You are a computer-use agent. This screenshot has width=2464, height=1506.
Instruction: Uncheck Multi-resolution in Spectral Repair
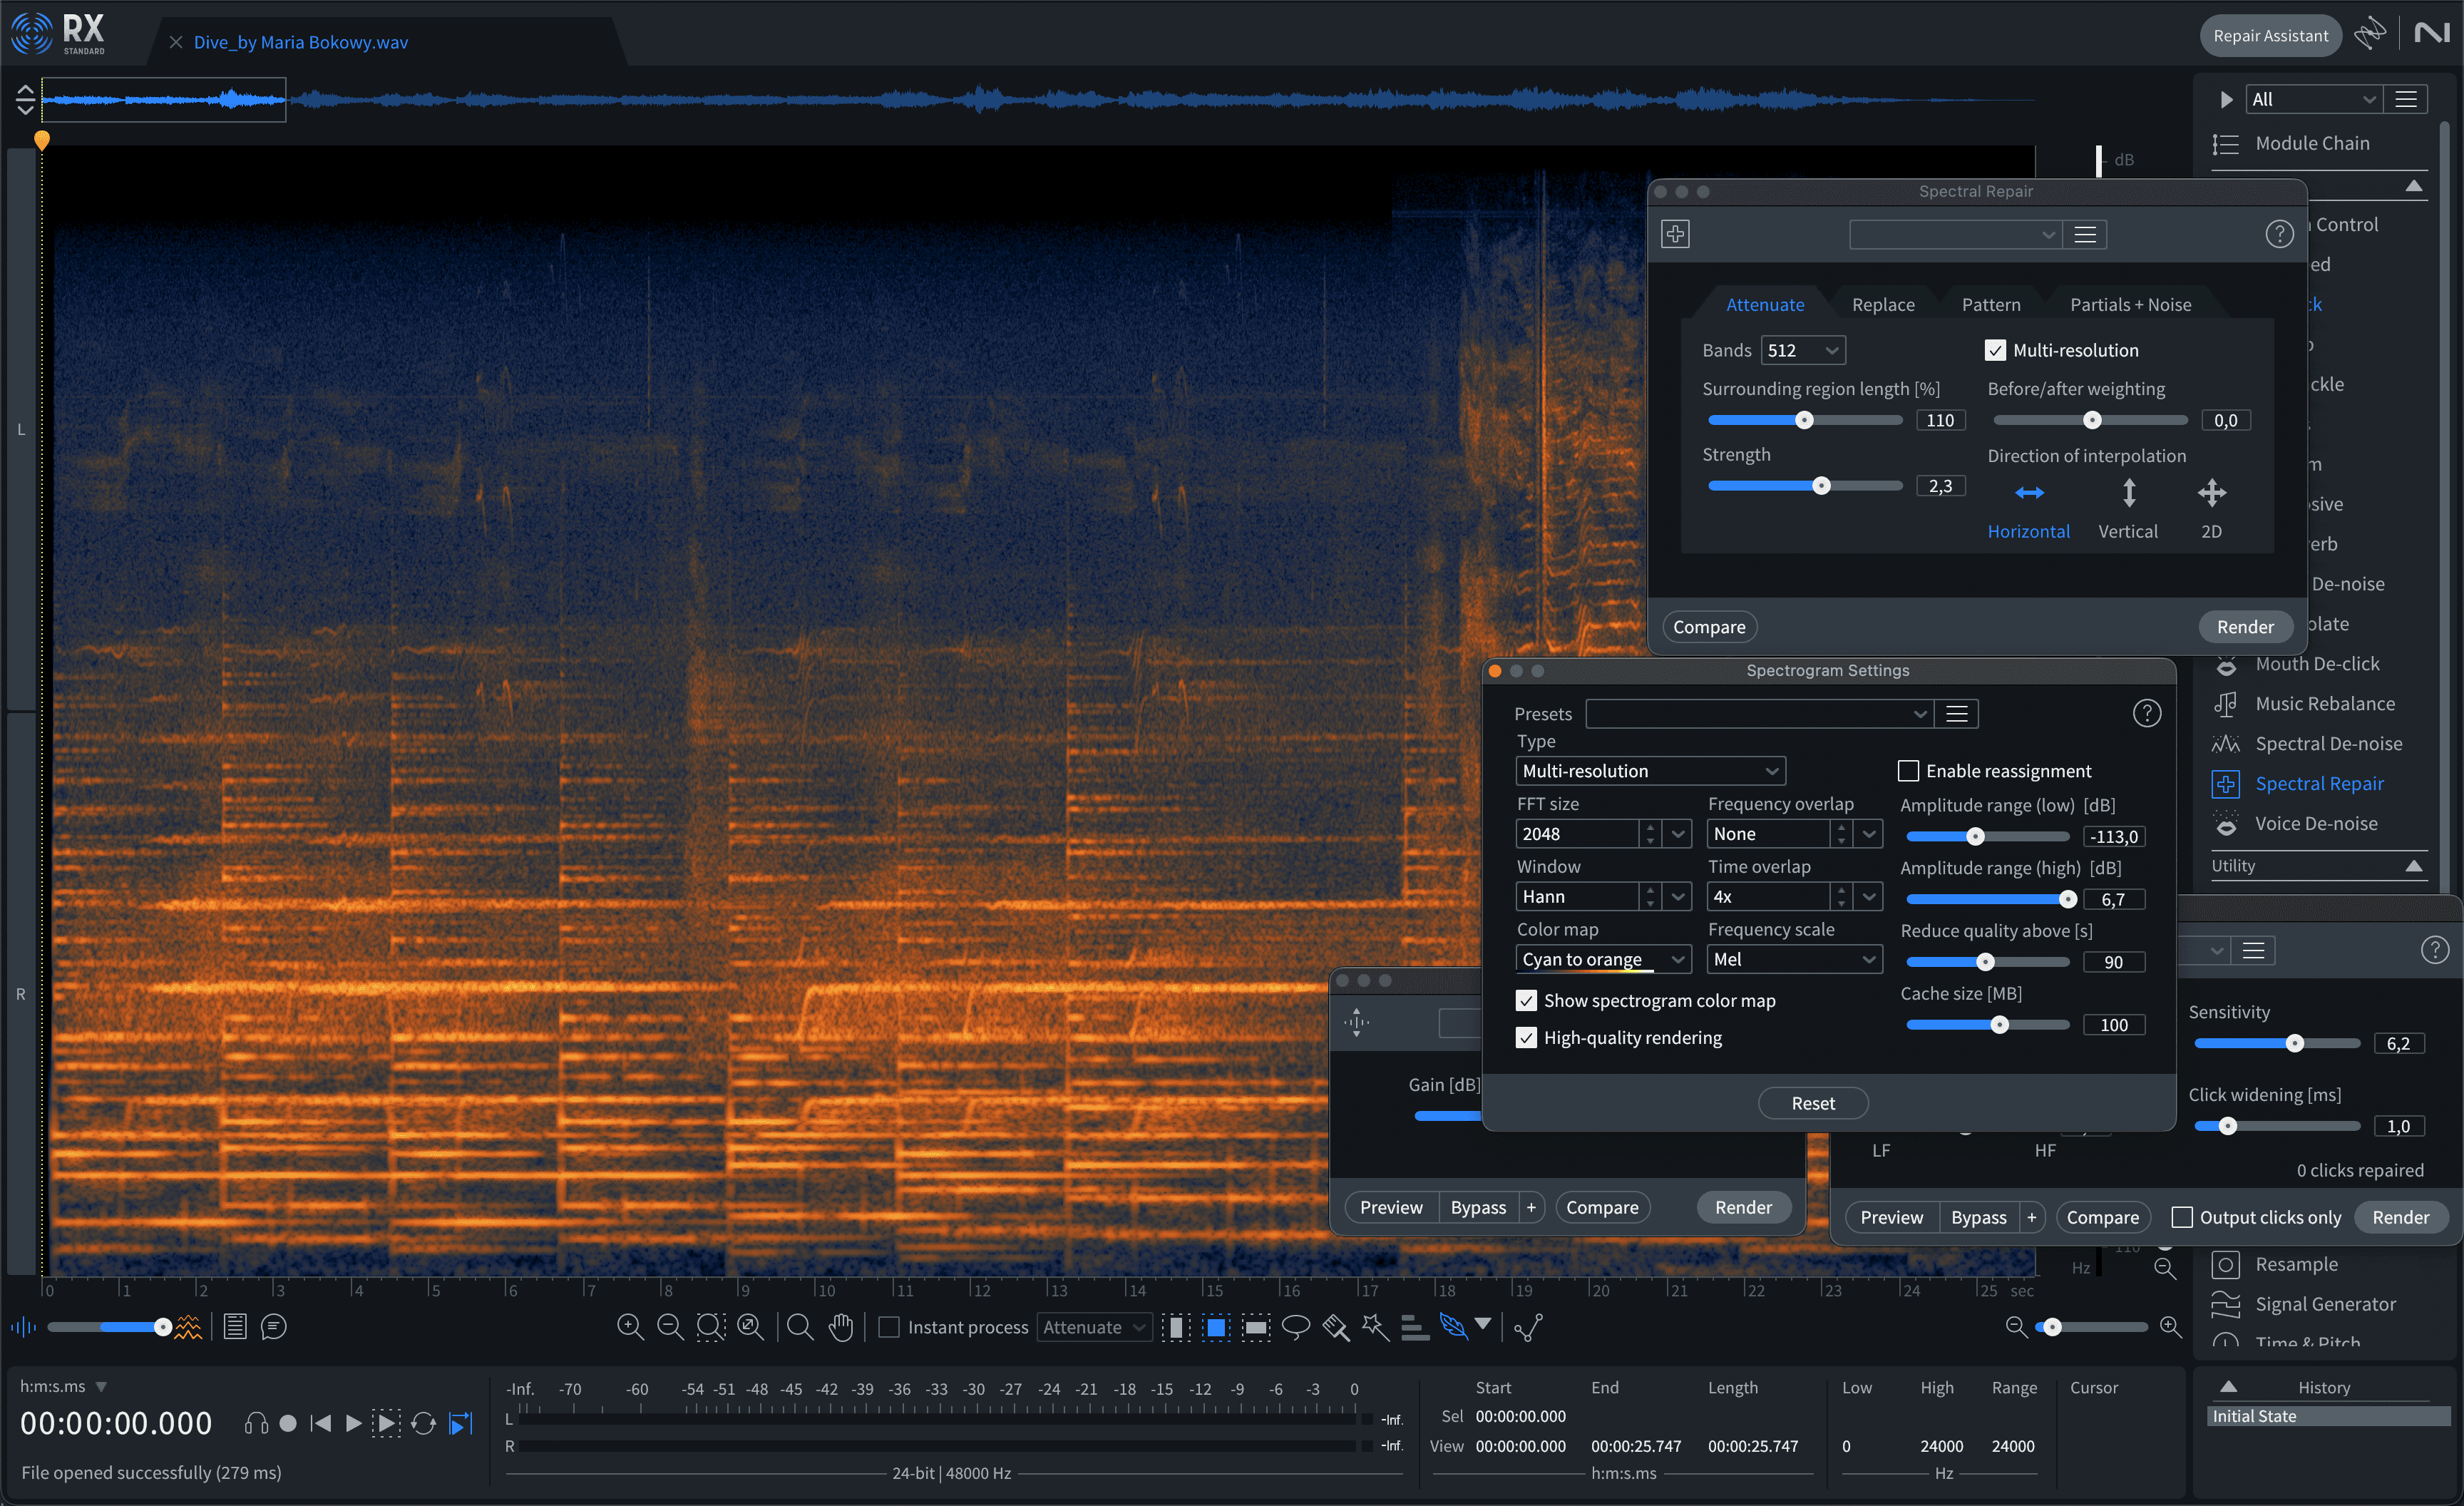point(1995,350)
